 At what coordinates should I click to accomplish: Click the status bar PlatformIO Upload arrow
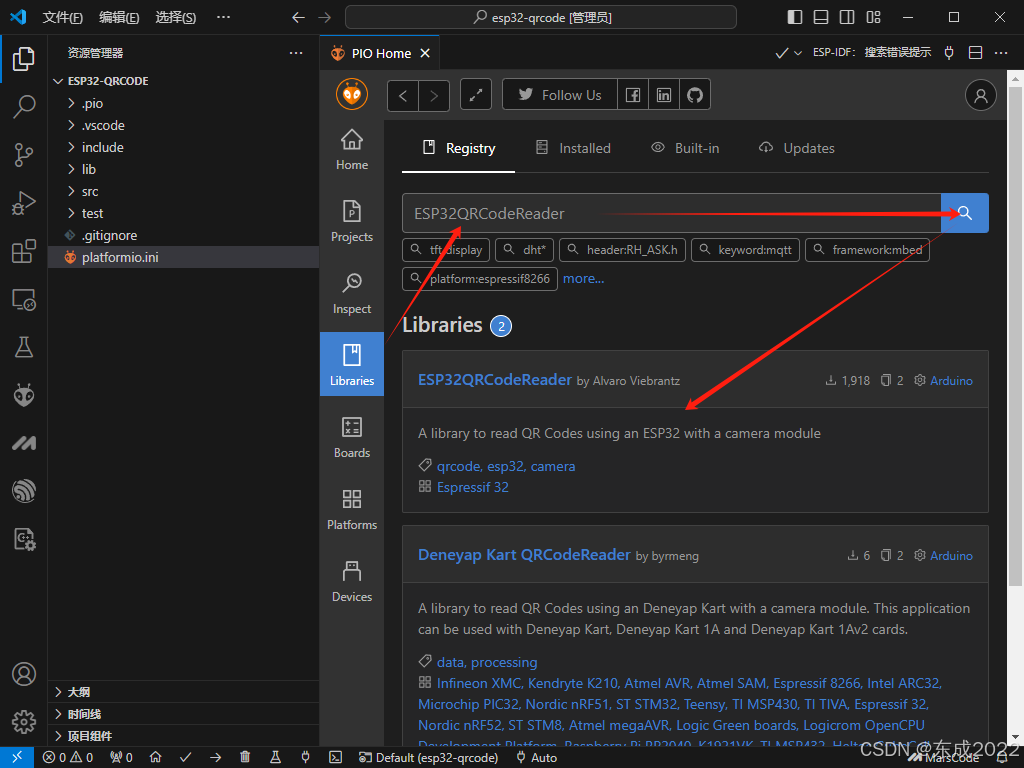[x=216, y=757]
